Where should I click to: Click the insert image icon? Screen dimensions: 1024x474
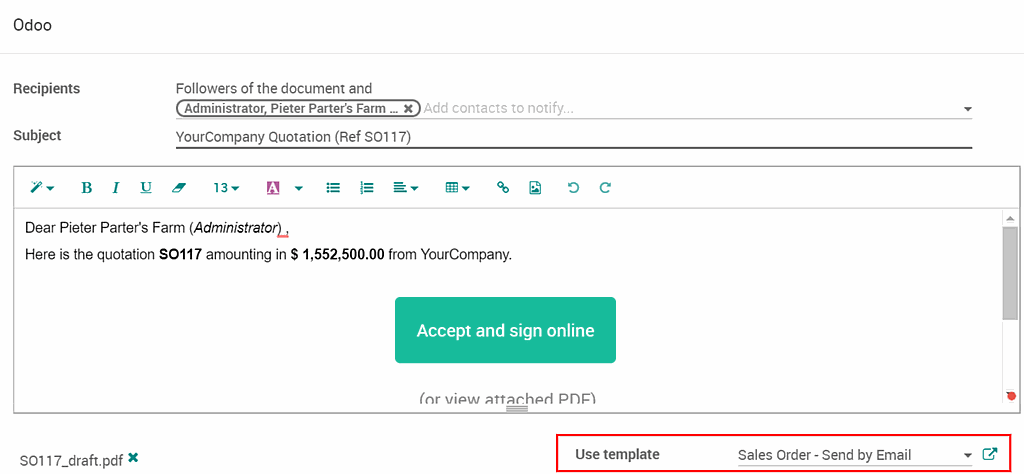535,188
